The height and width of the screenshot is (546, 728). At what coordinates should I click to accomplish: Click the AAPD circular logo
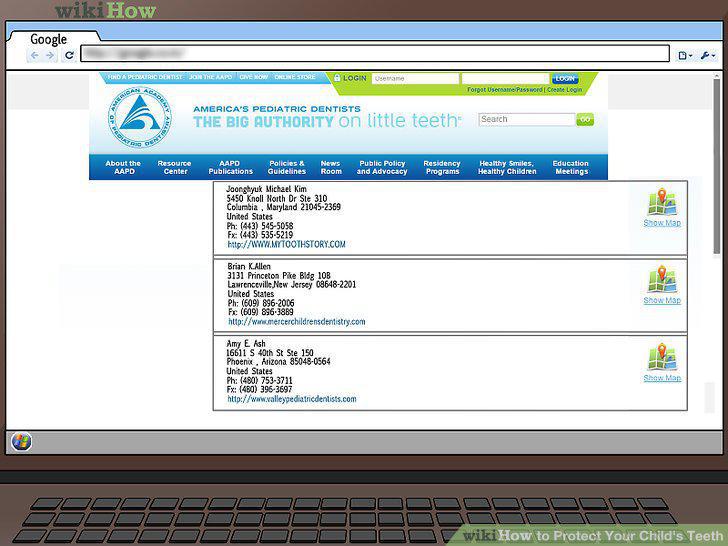click(x=140, y=117)
